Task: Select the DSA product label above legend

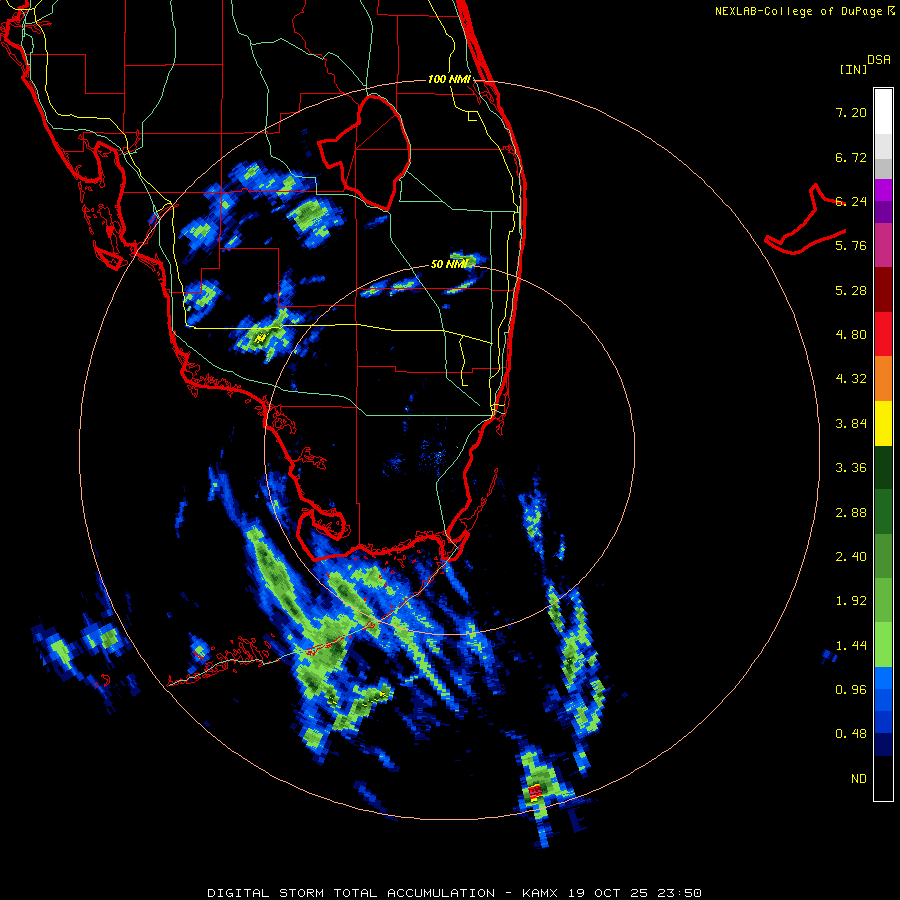Action: [879, 60]
